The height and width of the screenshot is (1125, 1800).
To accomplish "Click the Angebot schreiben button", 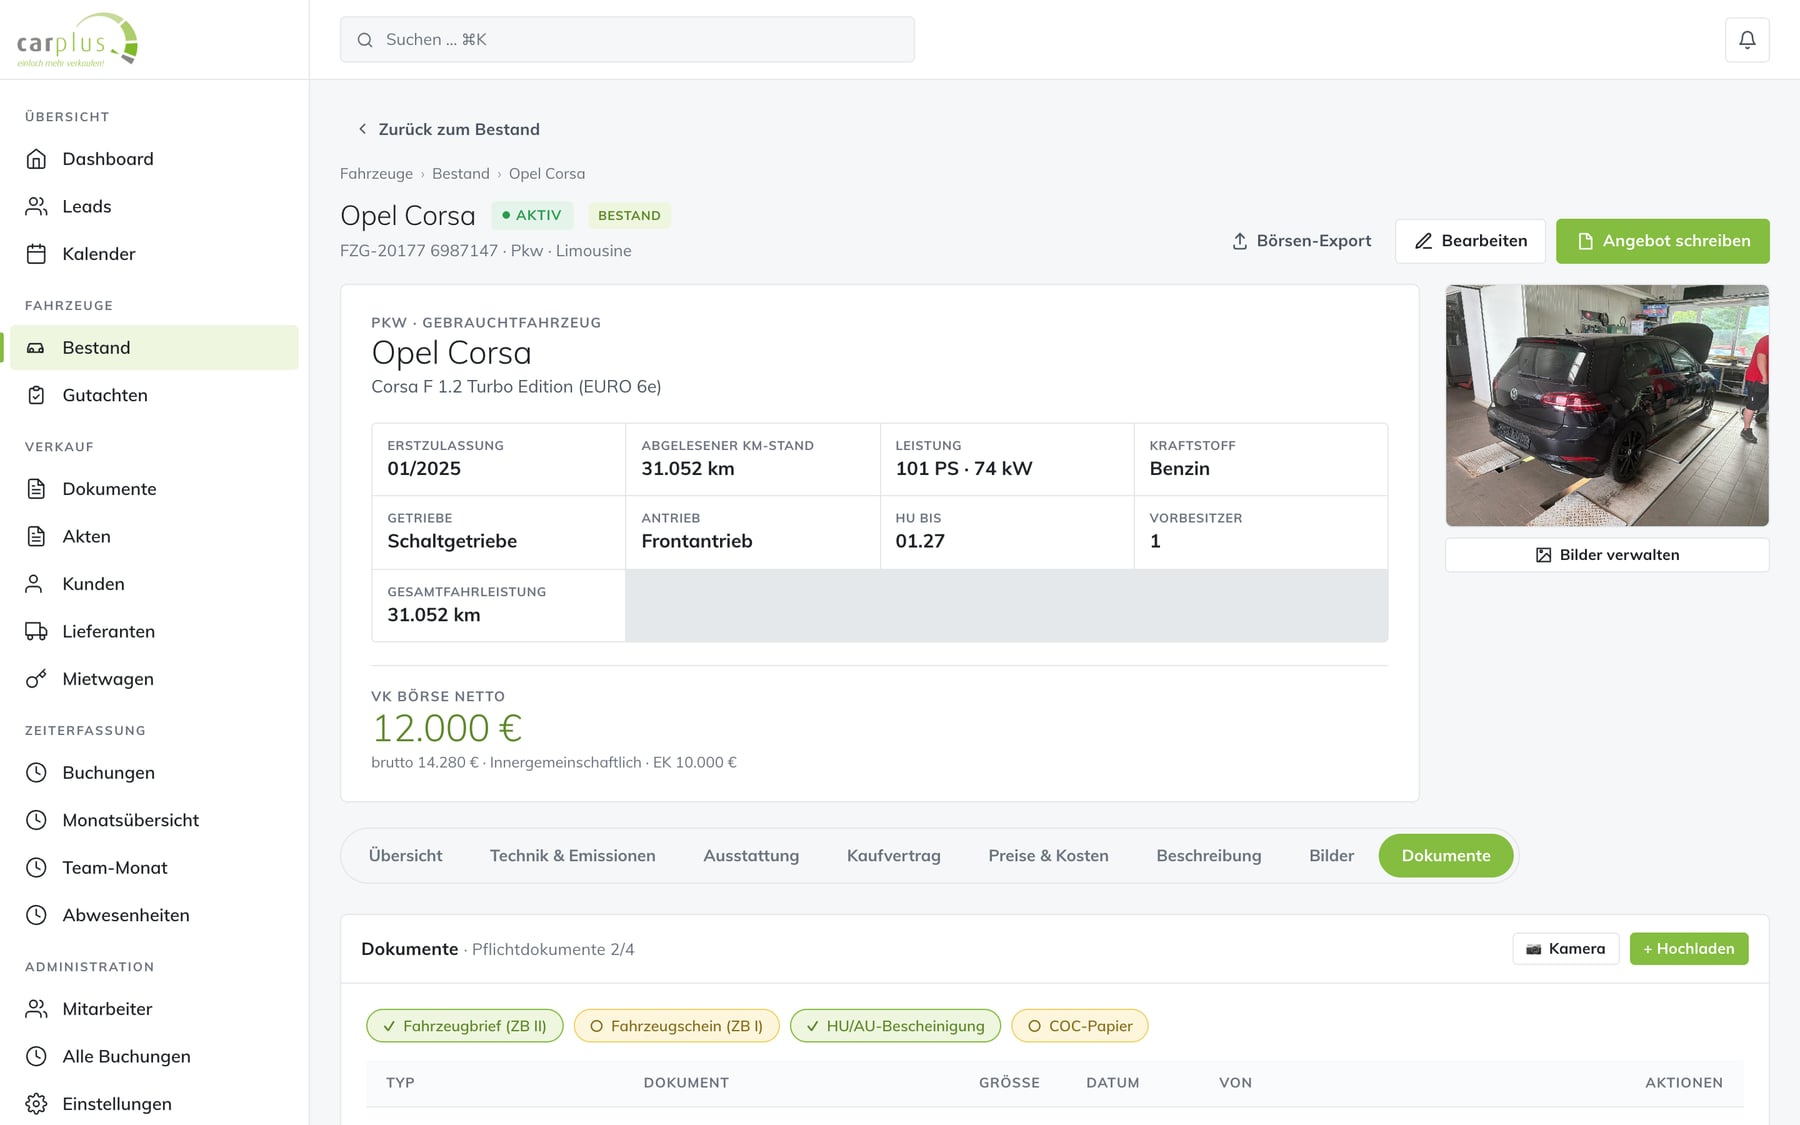I will click(1663, 241).
